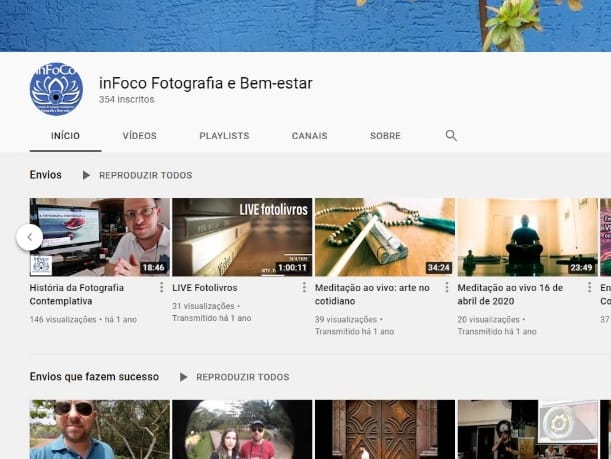
Task: Play the 23:49 meditation silhouette thumbnail
Action: click(x=527, y=237)
